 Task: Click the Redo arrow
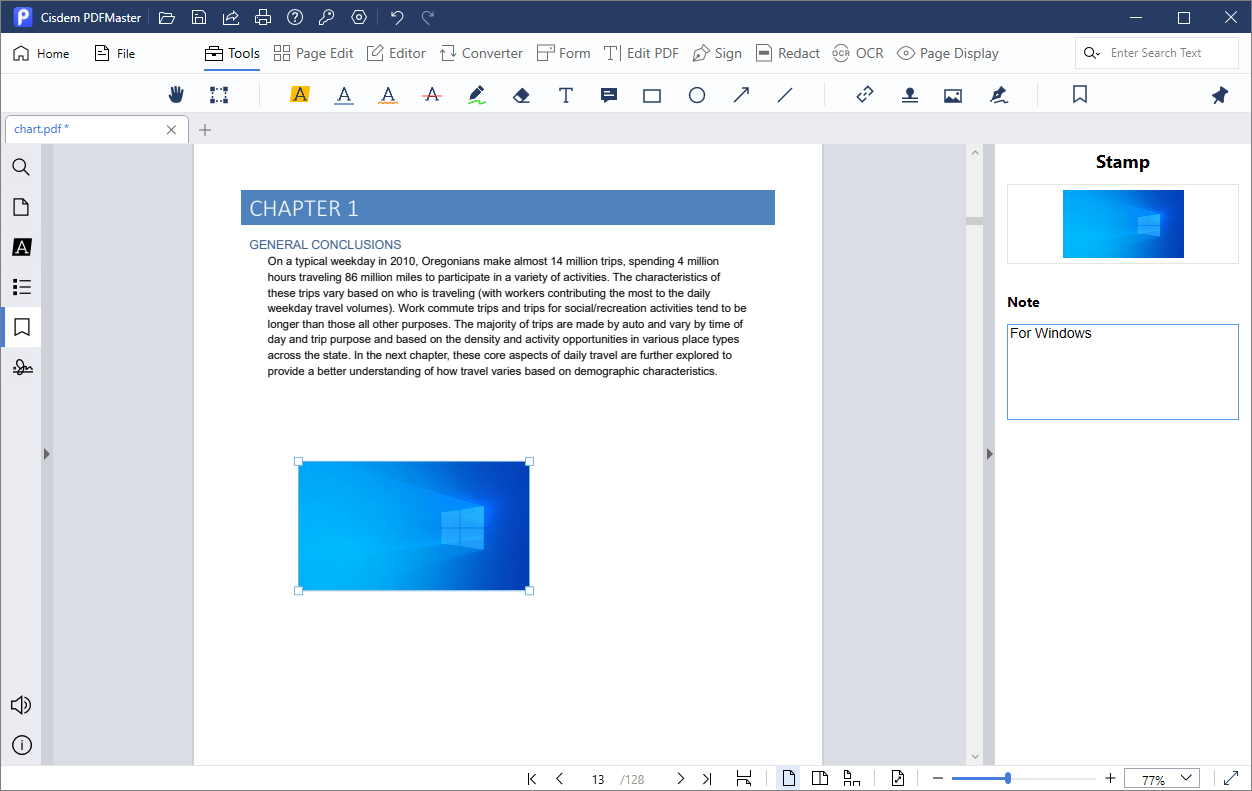click(428, 18)
